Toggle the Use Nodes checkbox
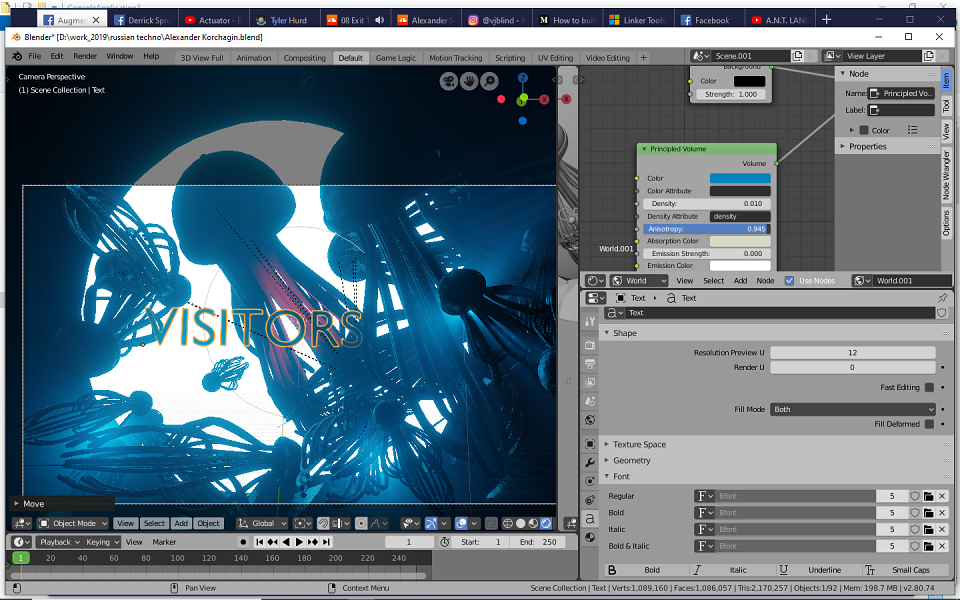960x600 pixels. click(x=789, y=280)
